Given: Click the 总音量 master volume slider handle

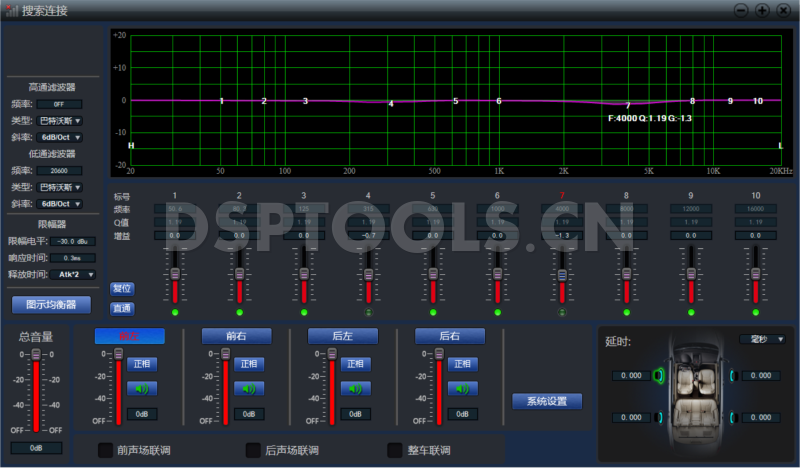Looking at the screenshot, I should (36, 354).
